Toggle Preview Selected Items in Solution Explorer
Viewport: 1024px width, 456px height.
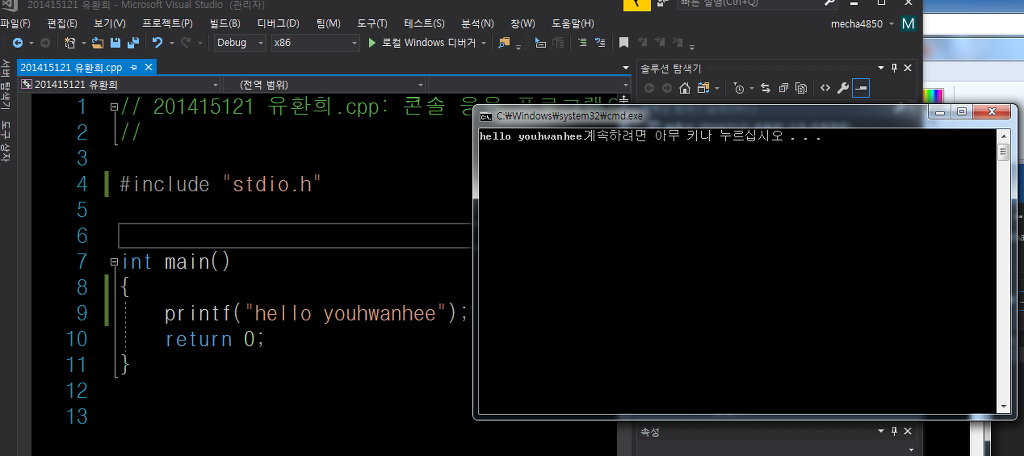click(x=861, y=88)
